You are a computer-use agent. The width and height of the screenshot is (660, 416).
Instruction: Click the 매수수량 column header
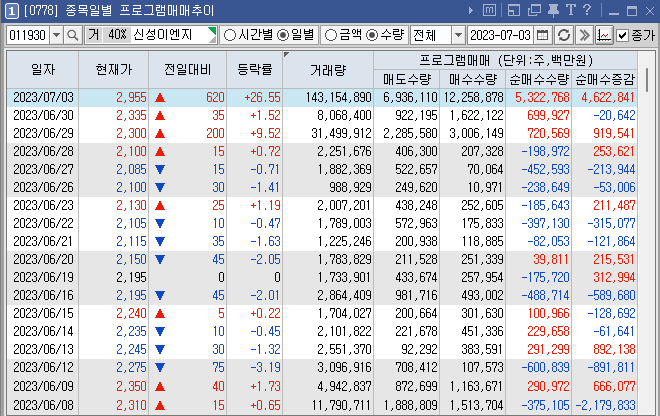[x=473, y=79]
